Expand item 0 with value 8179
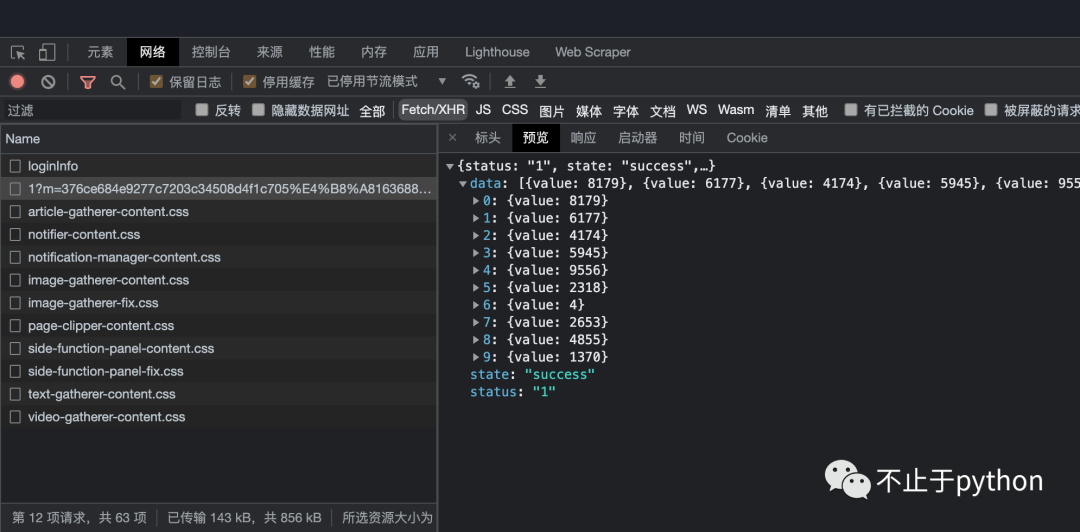This screenshot has height=532, width=1080. click(475, 201)
